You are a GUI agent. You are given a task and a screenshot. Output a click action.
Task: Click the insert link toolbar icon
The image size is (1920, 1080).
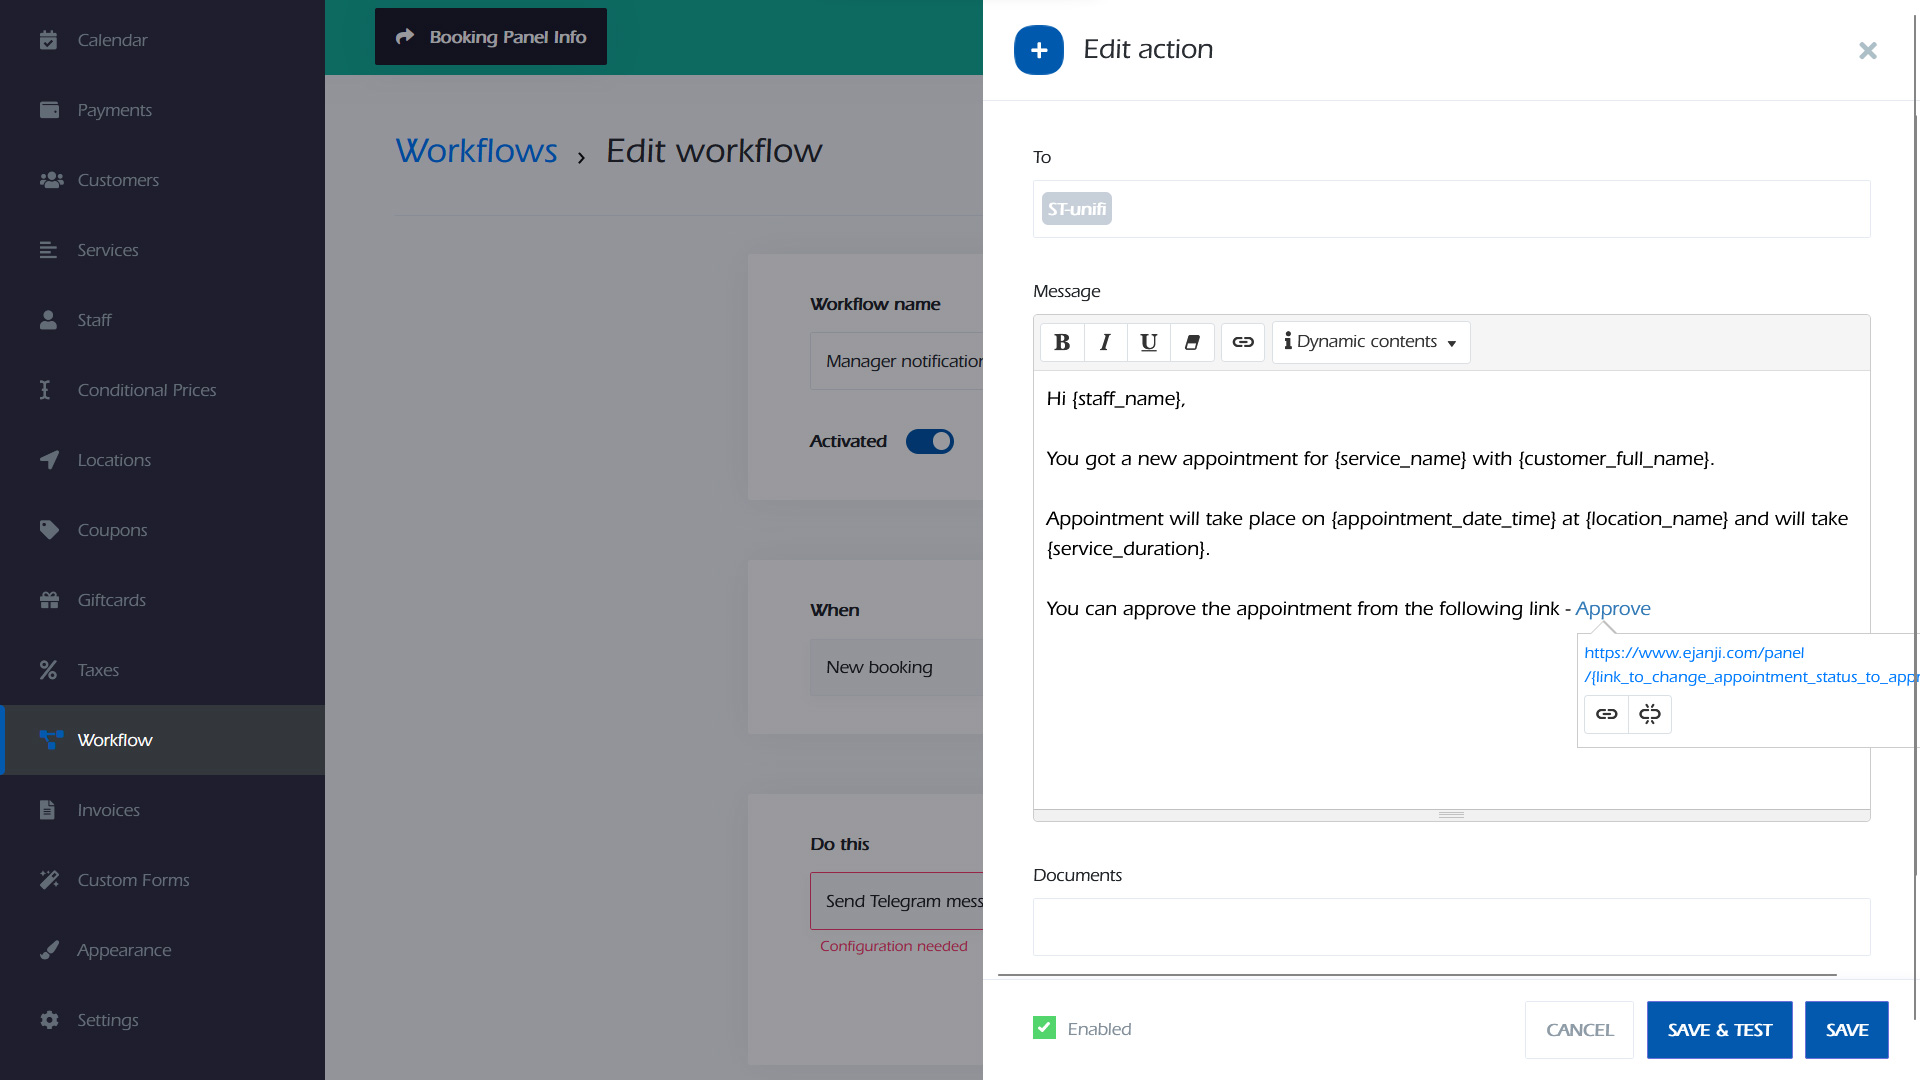[x=1243, y=342]
